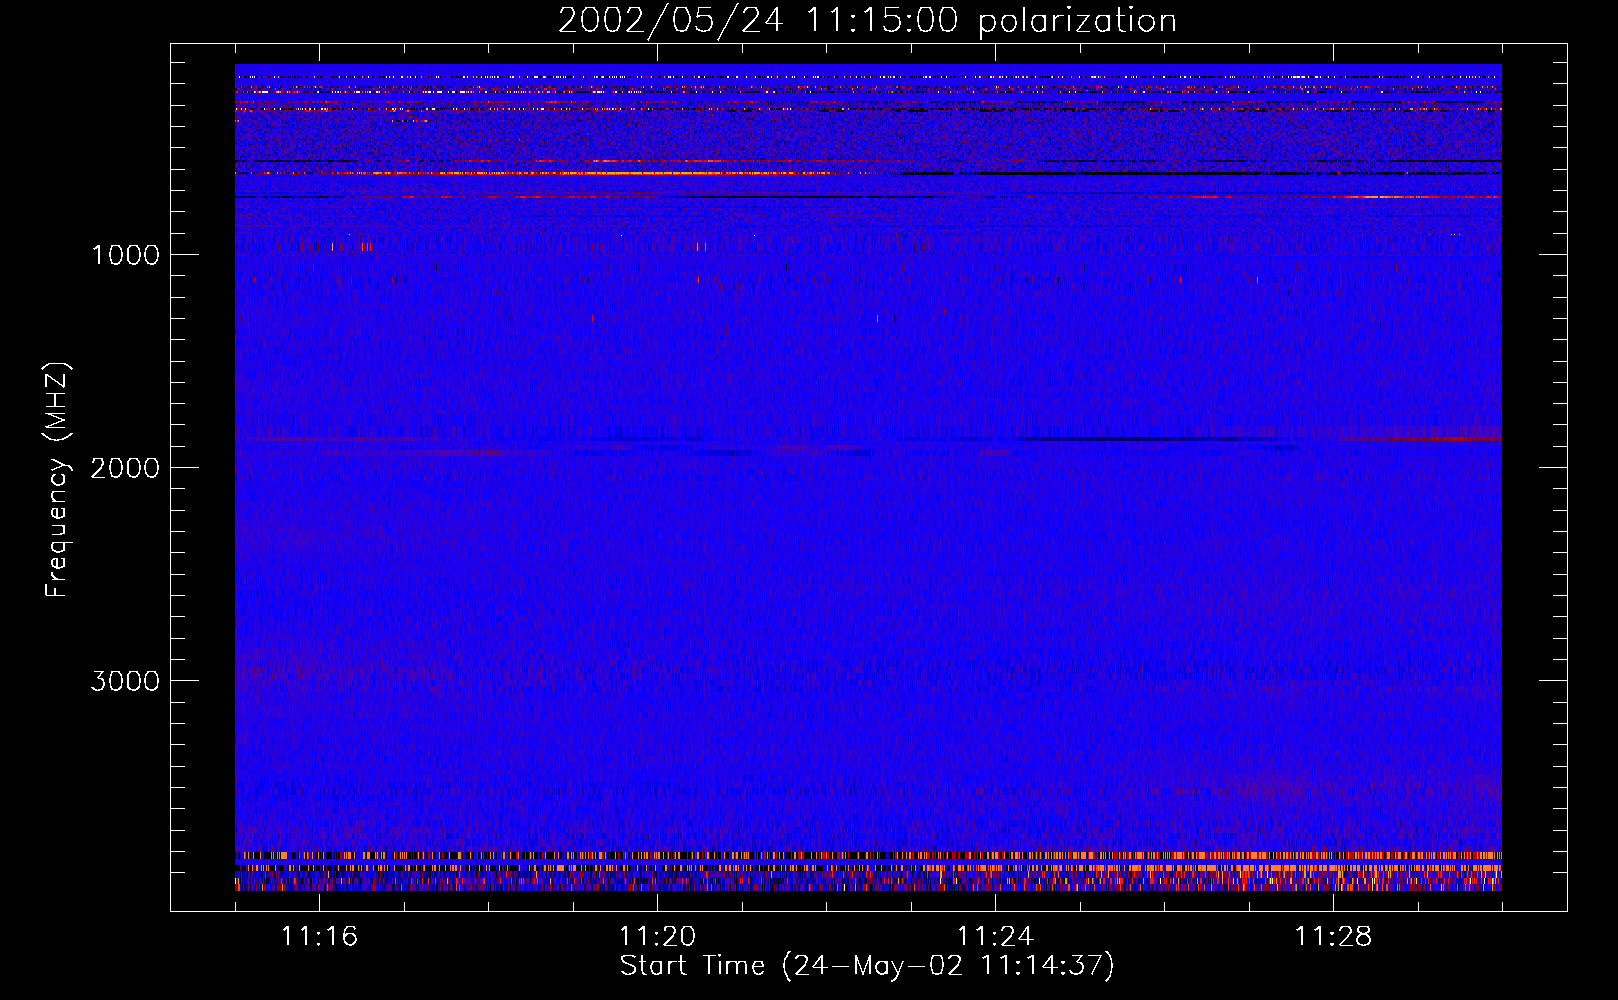Click the plot title '2002/05/24 11:15:00 polarization'

pos(867,21)
